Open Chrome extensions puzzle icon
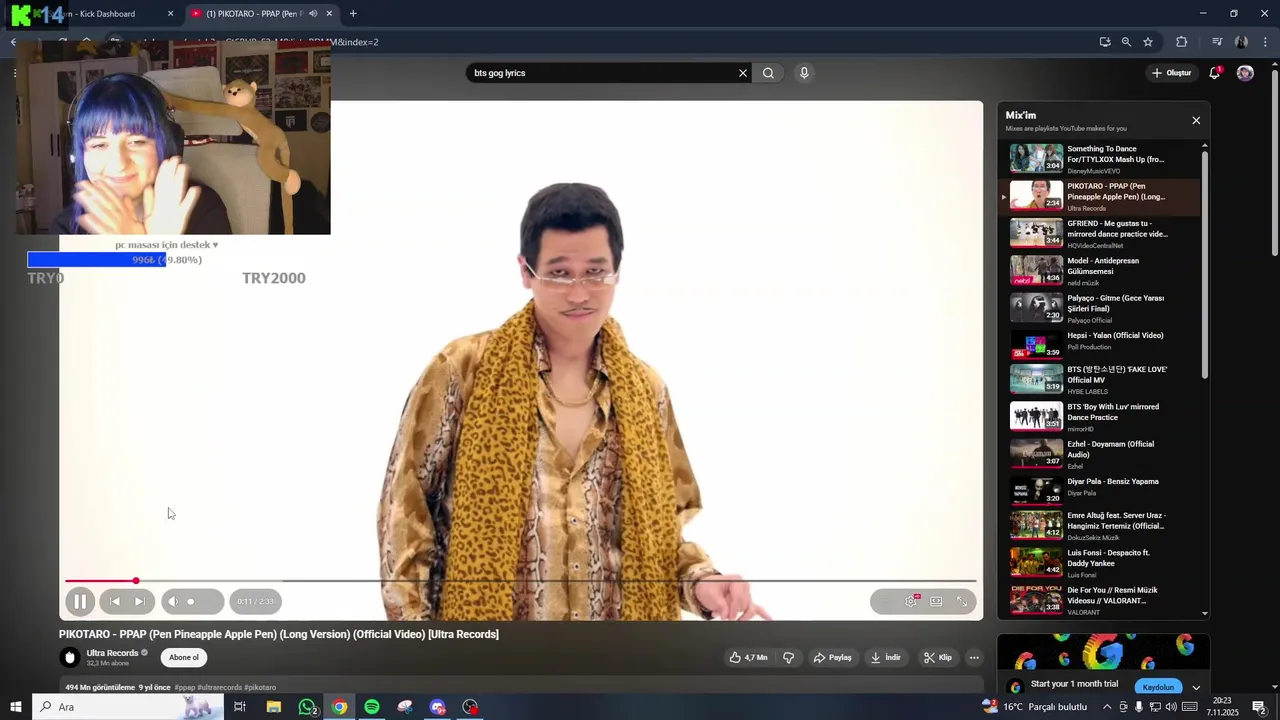Viewport: 1280px width, 720px height. pos(1182,42)
